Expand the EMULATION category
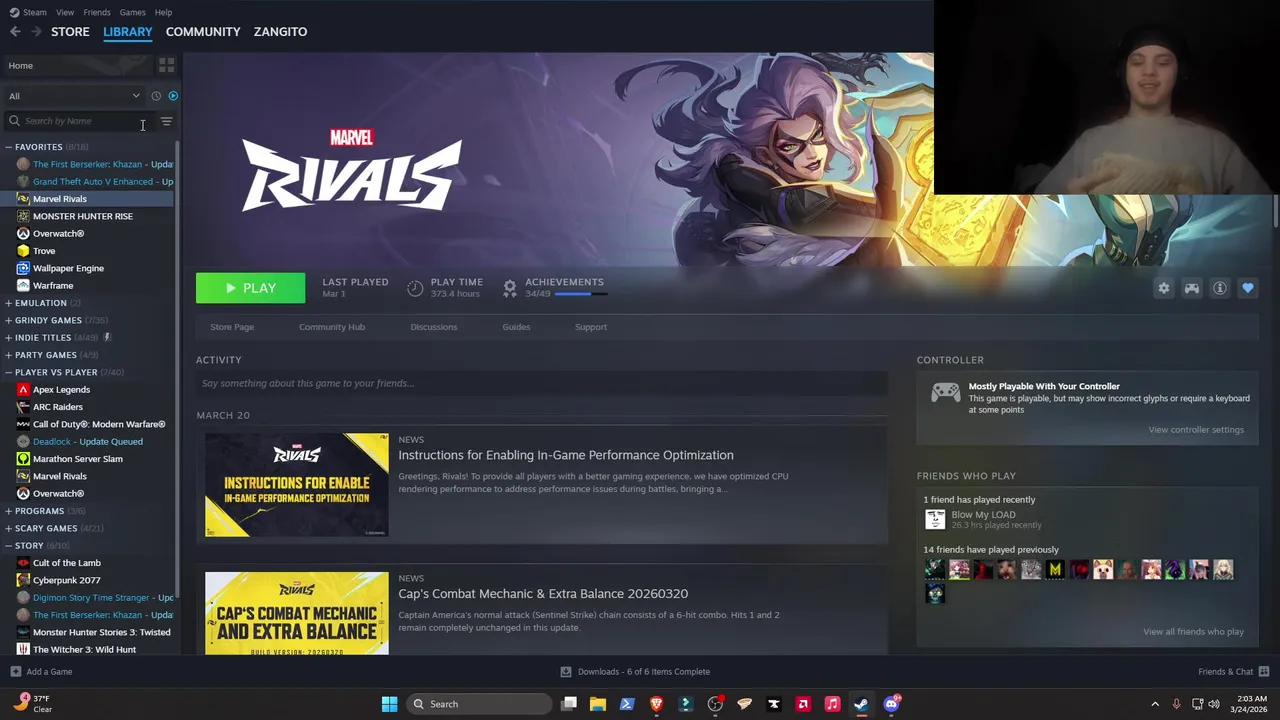The height and width of the screenshot is (720, 1280). click(8, 303)
